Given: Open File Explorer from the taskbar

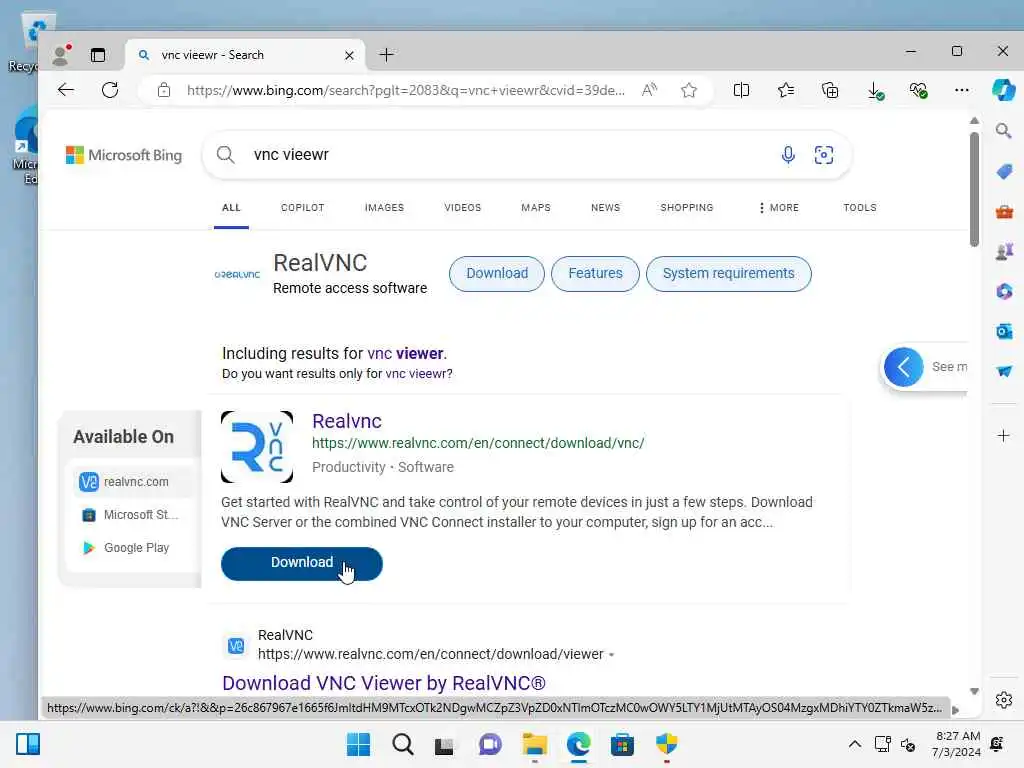Looking at the screenshot, I should 534,744.
